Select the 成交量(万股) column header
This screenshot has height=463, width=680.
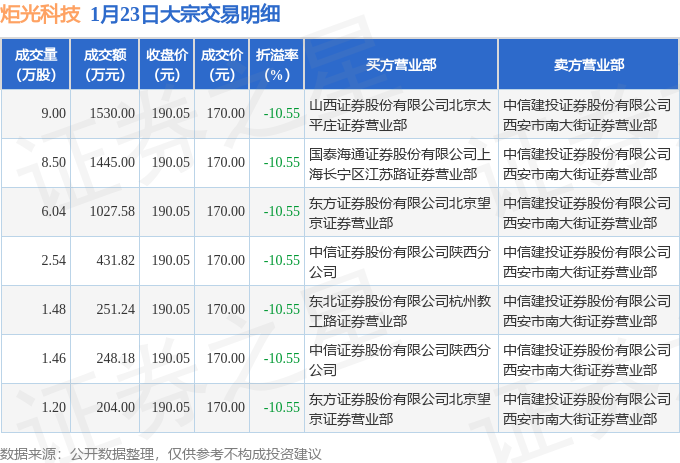(36, 65)
